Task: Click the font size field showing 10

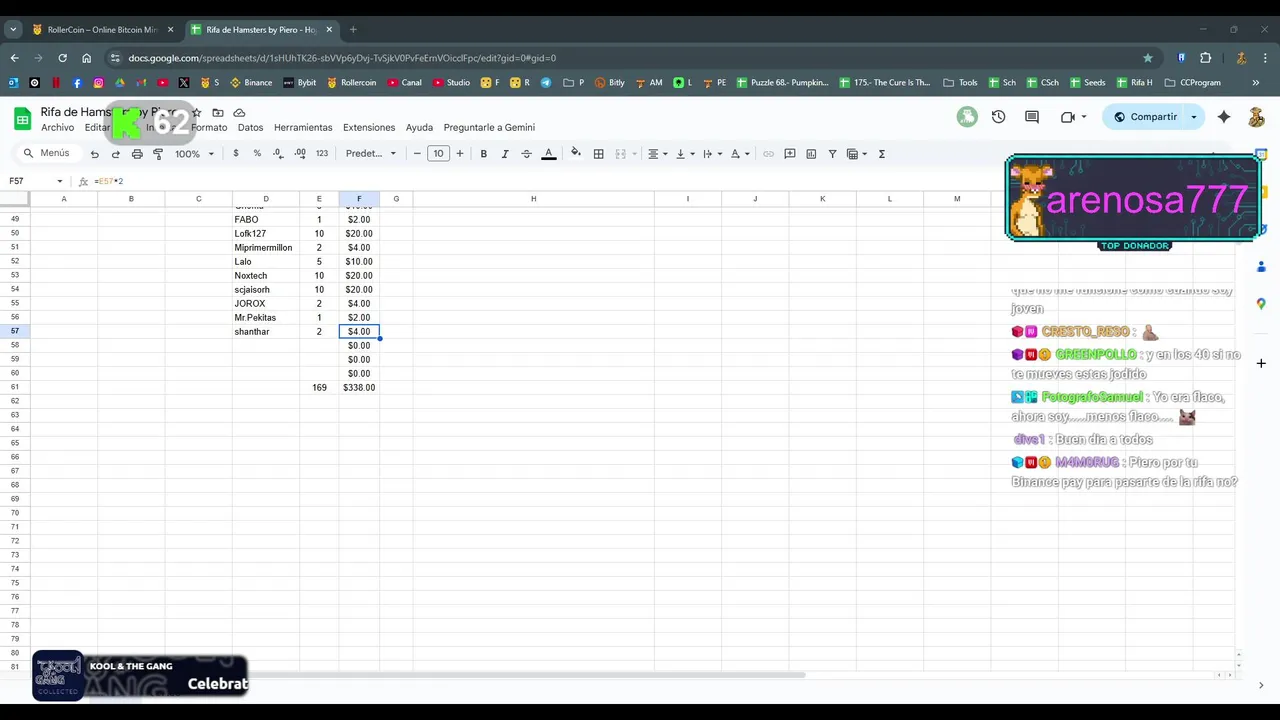Action: [x=438, y=154]
